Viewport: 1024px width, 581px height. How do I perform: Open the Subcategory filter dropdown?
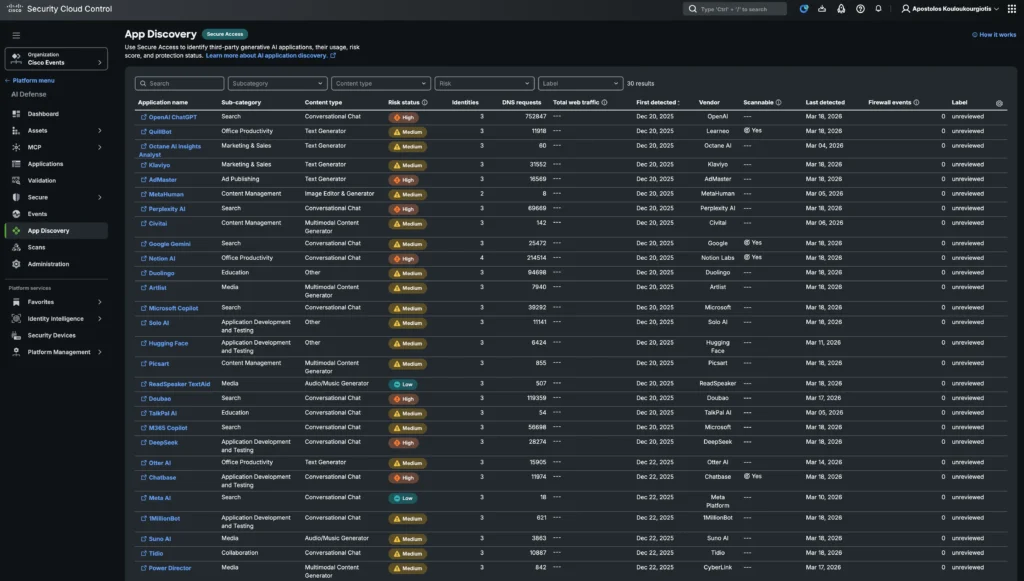(x=277, y=84)
